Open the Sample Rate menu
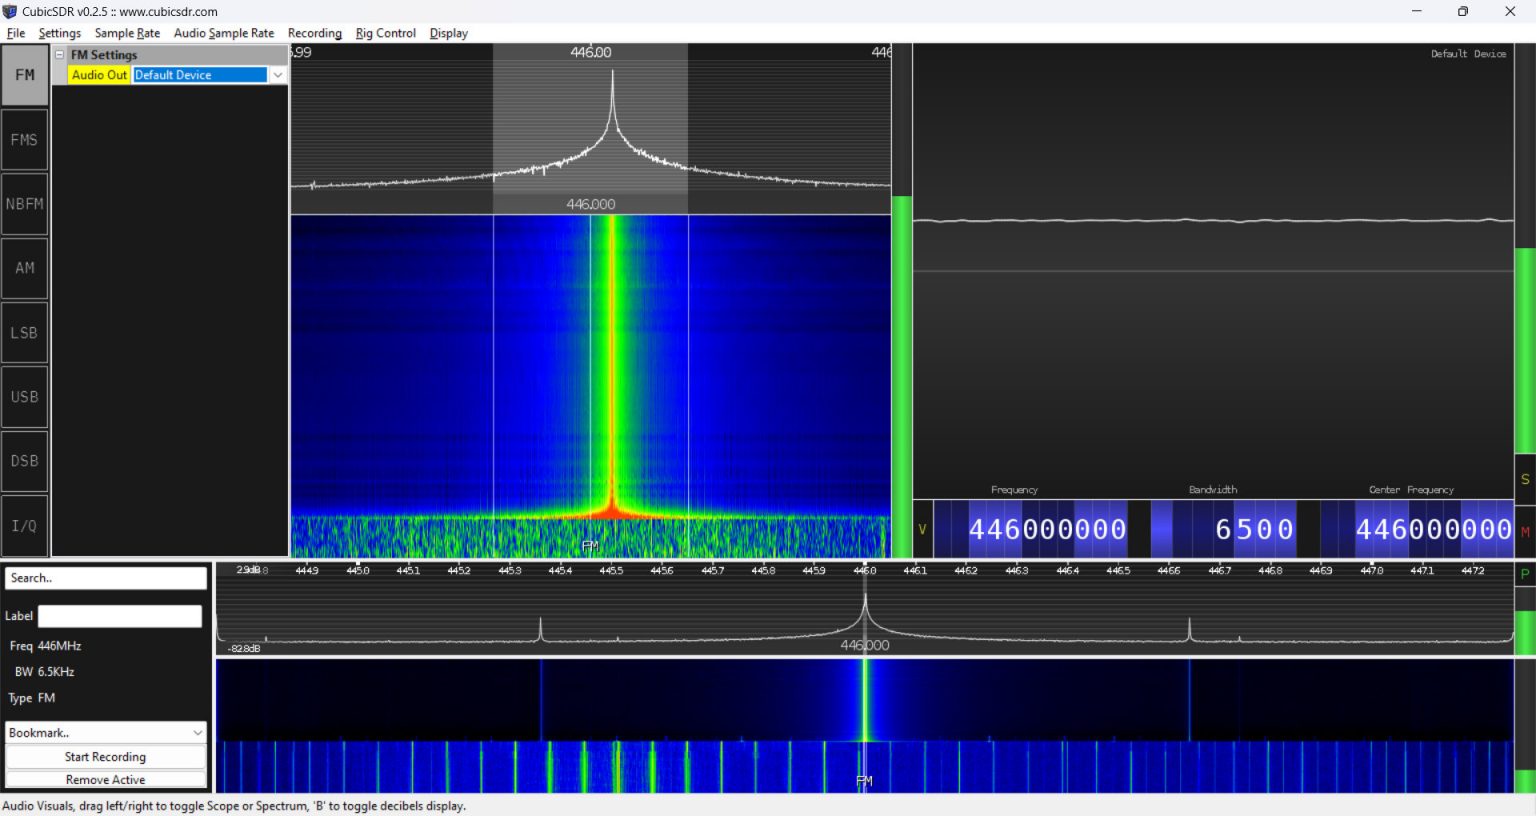The height and width of the screenshot is (816, 1536). point(127,33)
